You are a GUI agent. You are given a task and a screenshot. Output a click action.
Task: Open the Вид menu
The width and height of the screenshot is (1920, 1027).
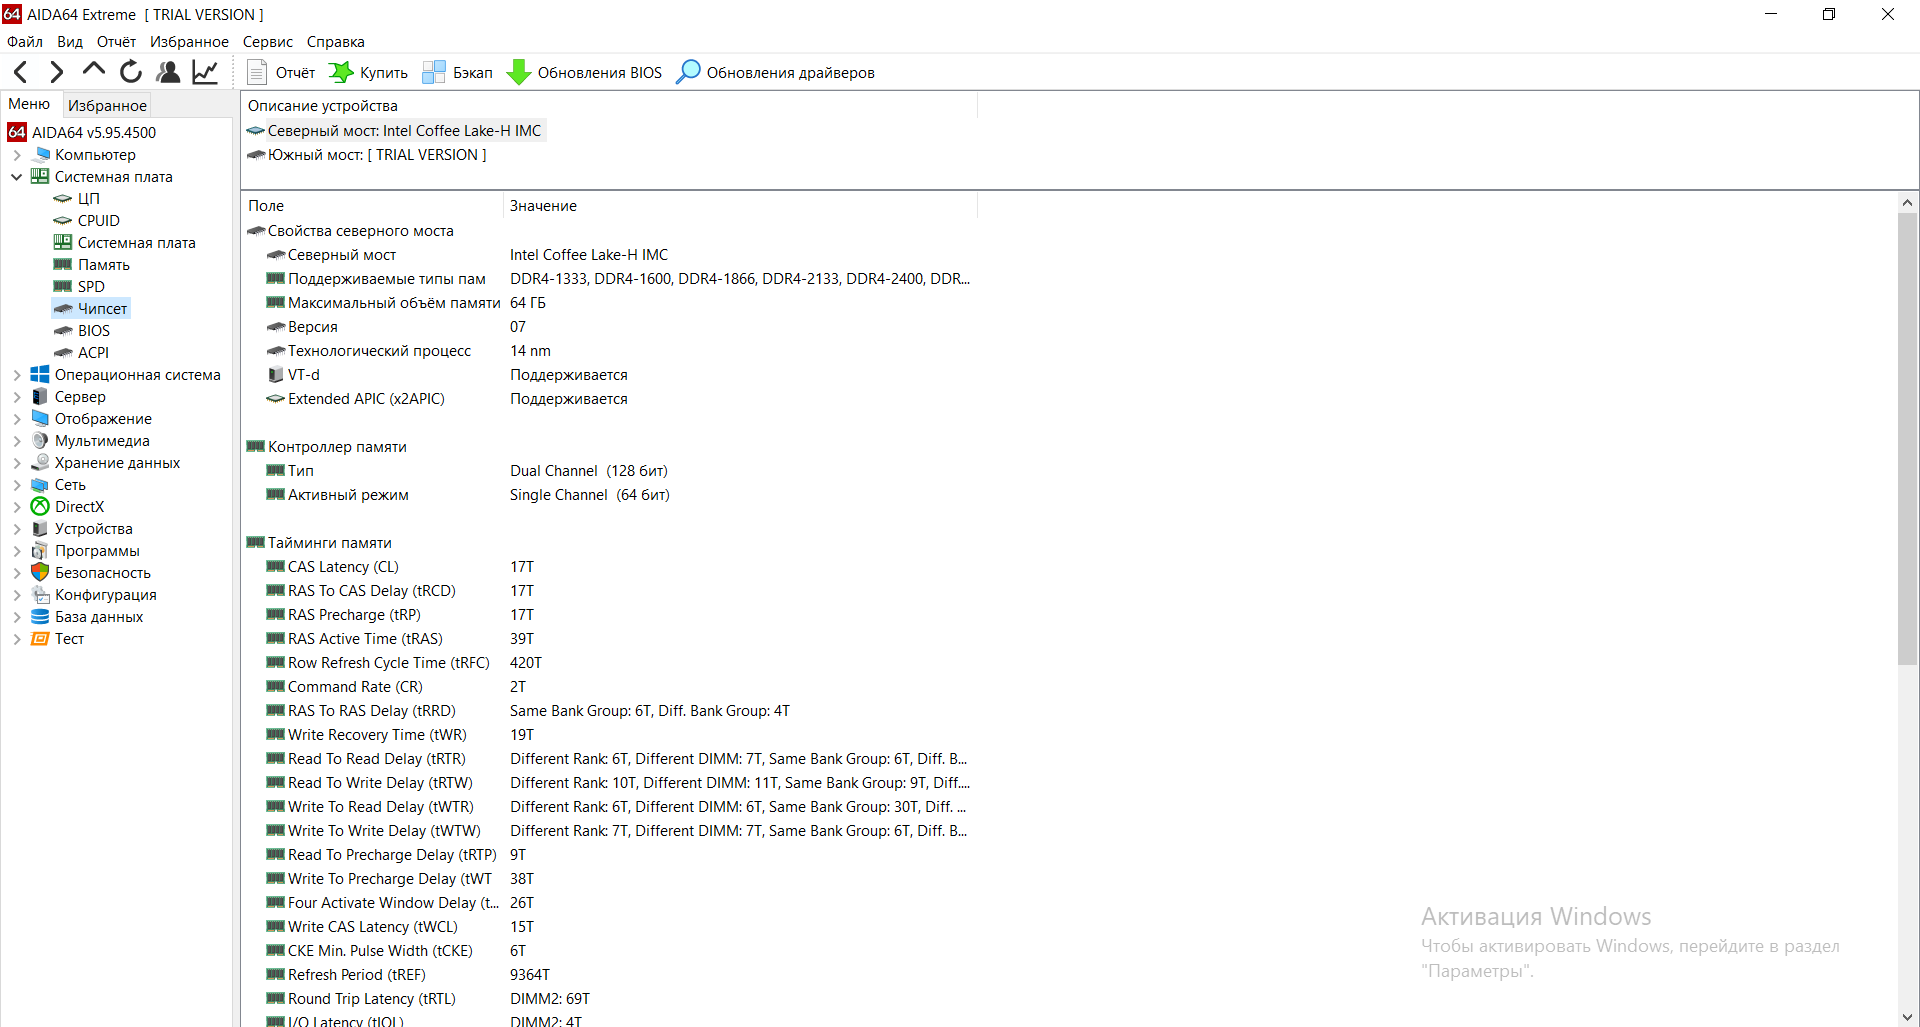(70, 42)
